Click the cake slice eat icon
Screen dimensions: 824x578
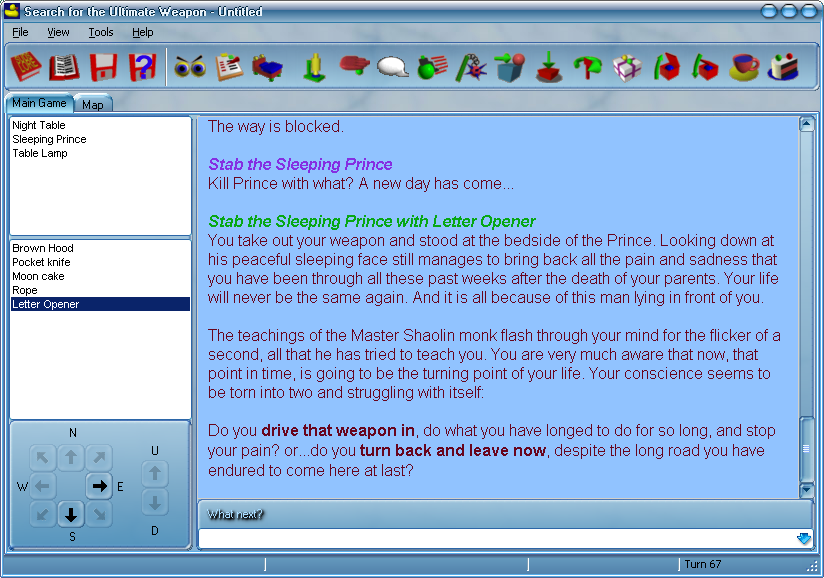(x=783, y=67)
